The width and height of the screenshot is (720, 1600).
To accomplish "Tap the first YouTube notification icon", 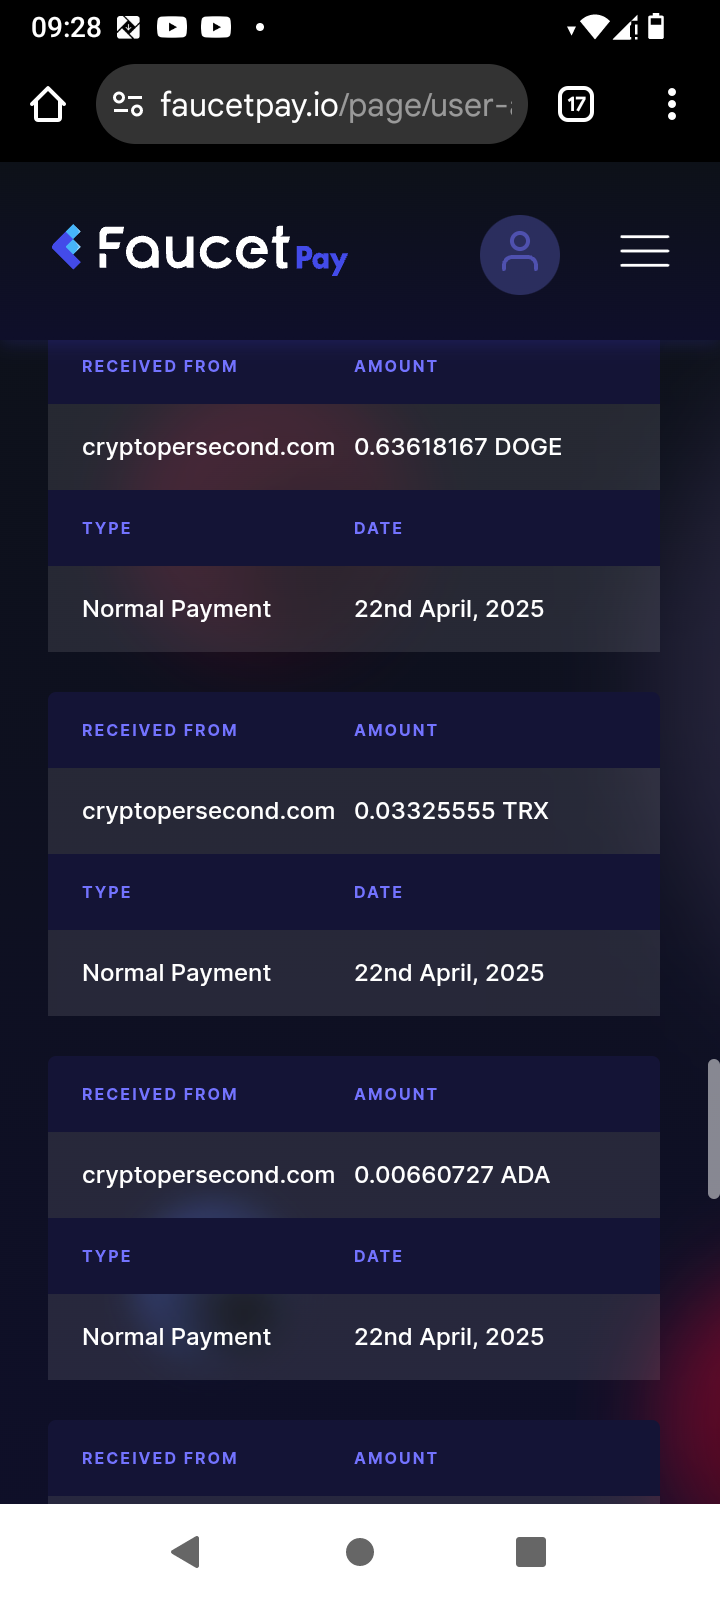I will pos(172,27).
